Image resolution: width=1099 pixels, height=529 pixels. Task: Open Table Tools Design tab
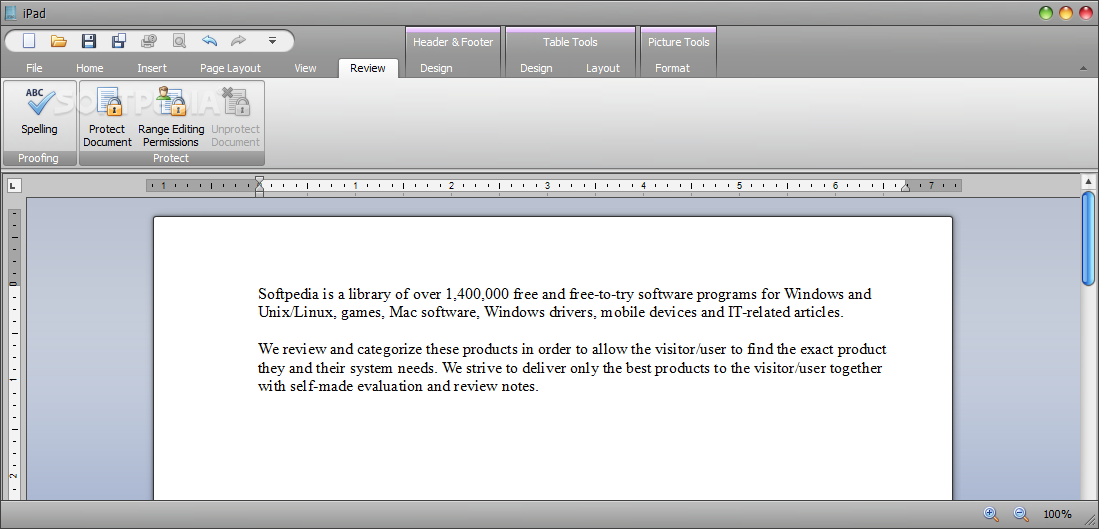(536, 68)
